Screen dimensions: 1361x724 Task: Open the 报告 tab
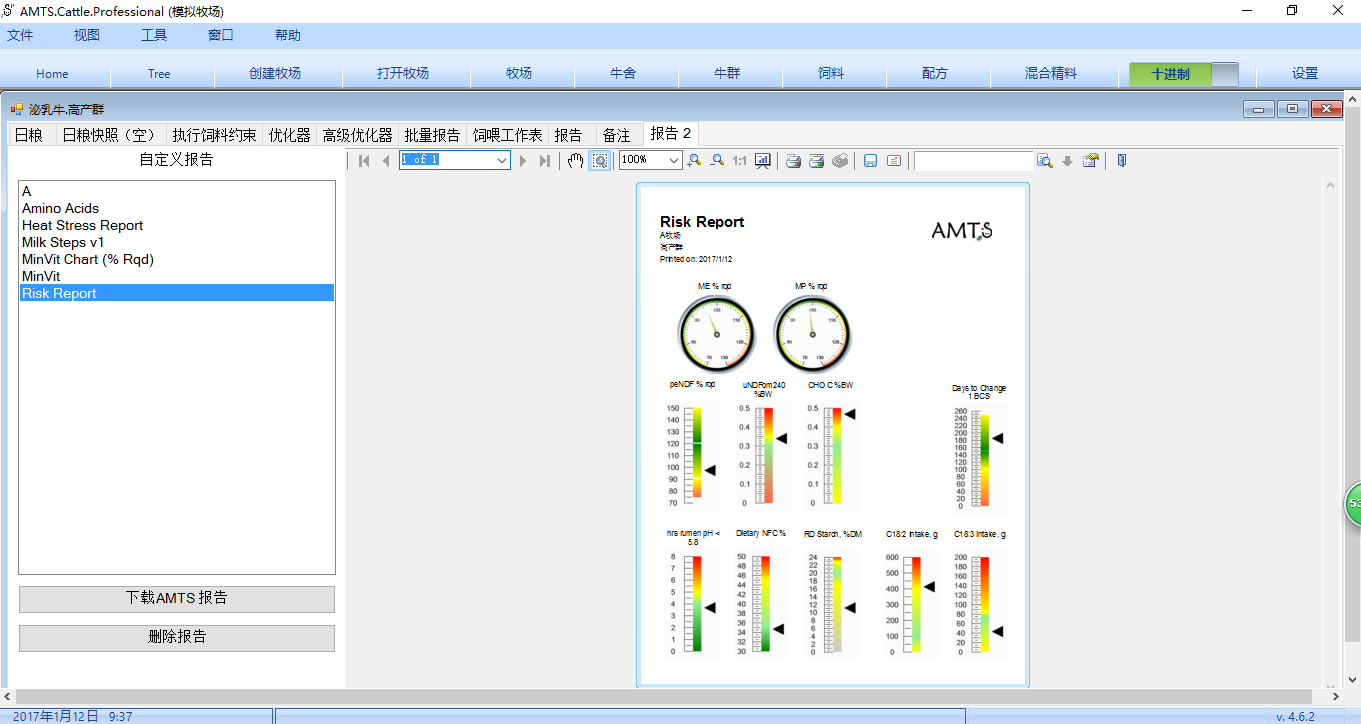(x=569, y=135)
